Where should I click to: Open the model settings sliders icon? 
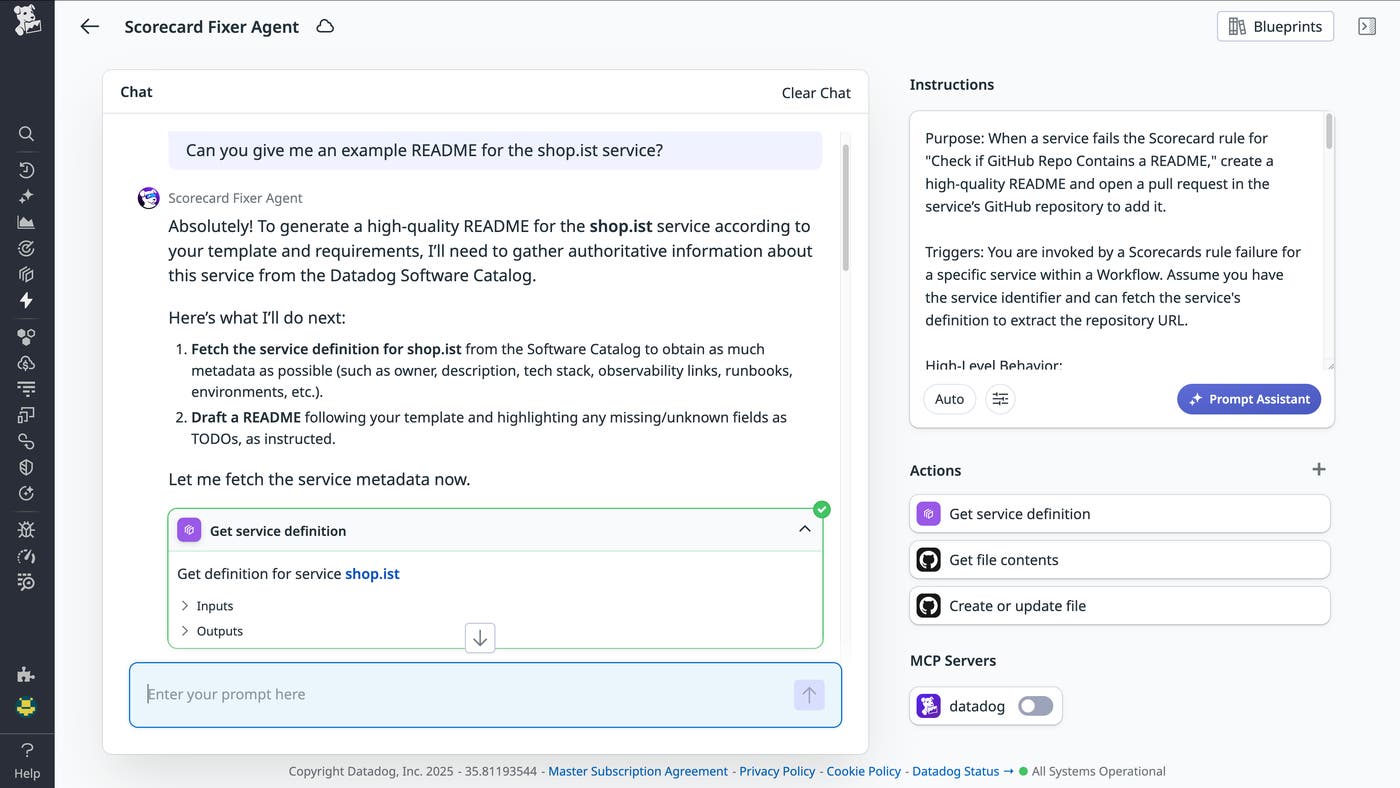click(1000, 399)
